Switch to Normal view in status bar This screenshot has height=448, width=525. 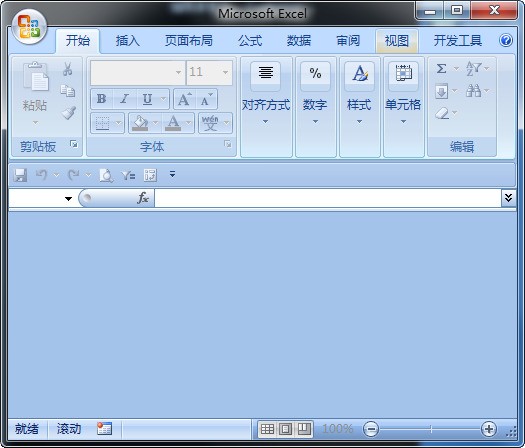pos(267,429)
